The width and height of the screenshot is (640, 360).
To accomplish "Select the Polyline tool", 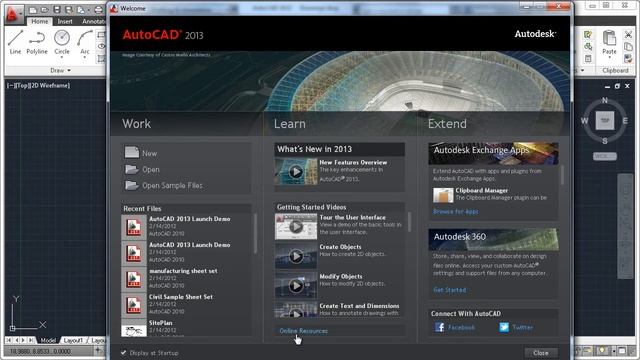I will coord(37,42).
